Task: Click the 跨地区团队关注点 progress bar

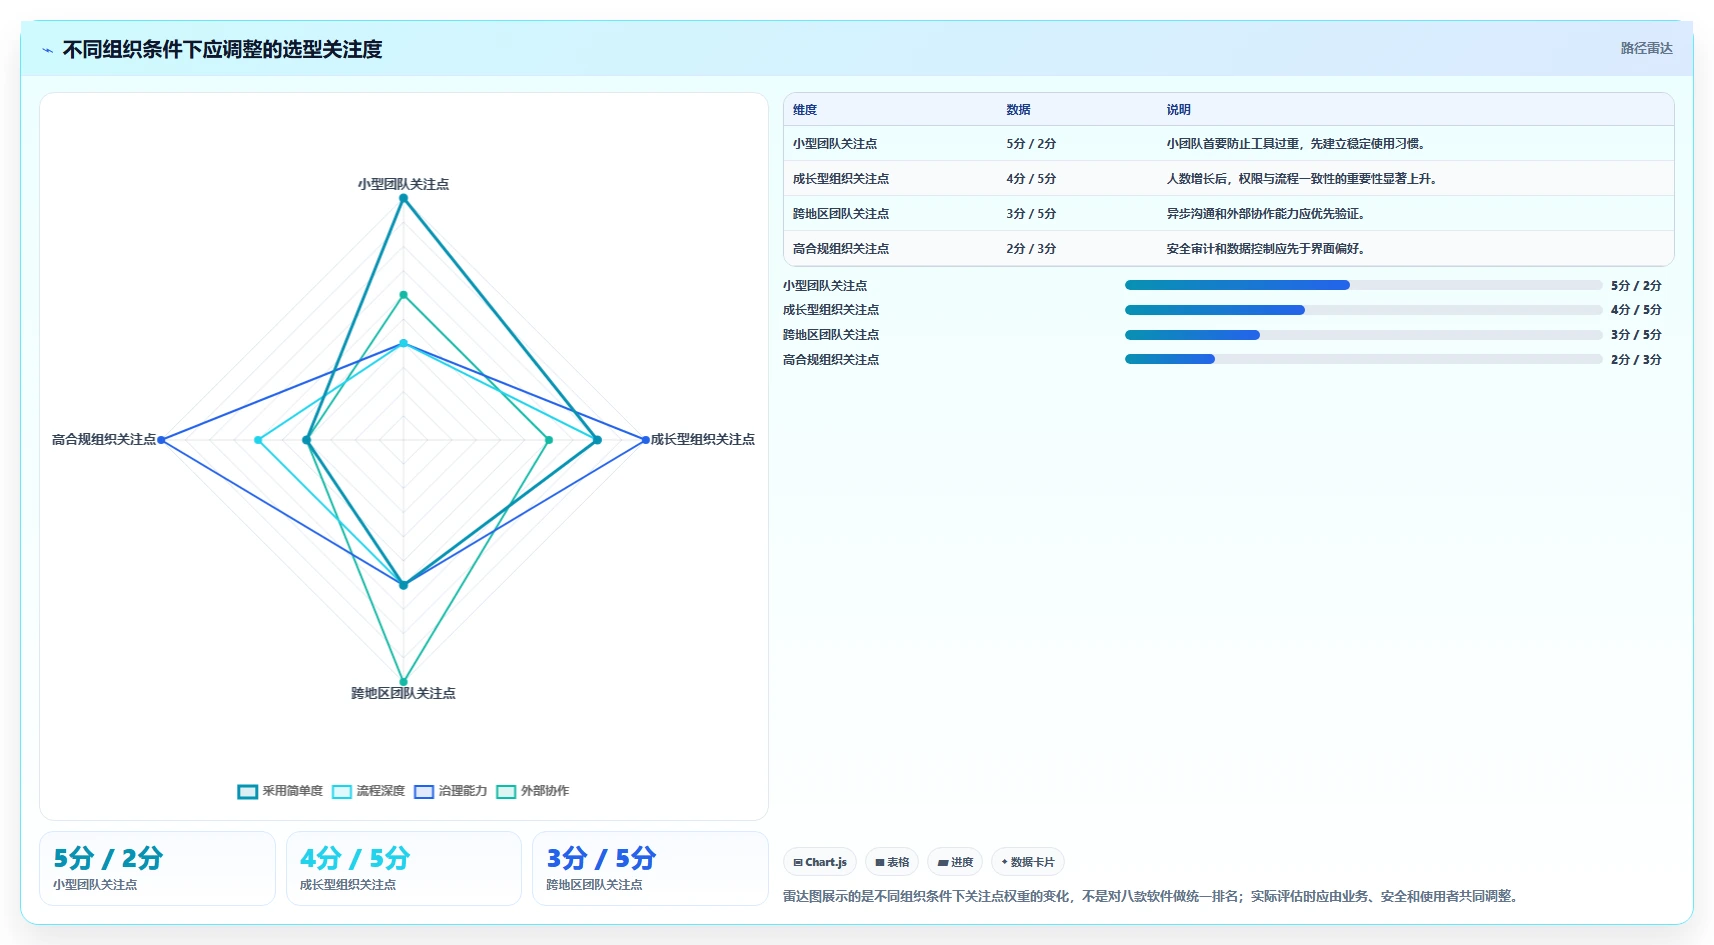Action: point(1363,335)
